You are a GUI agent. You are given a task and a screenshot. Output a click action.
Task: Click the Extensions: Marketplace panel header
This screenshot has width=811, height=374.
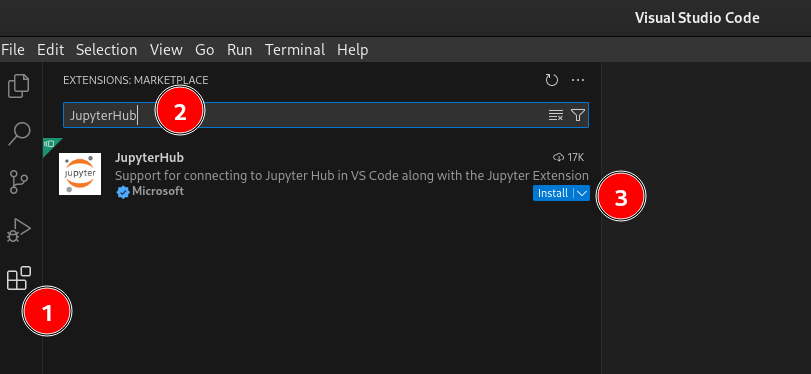coord(136,80)
